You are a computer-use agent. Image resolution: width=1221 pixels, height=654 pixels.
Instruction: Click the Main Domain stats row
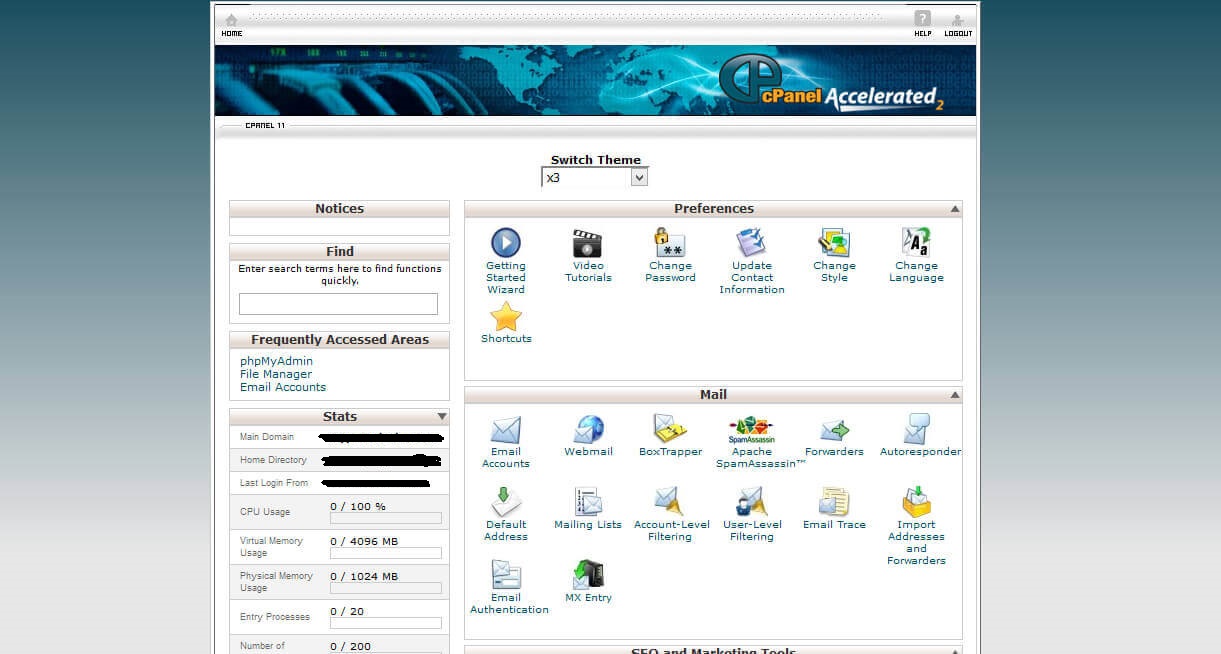[339, 437]
